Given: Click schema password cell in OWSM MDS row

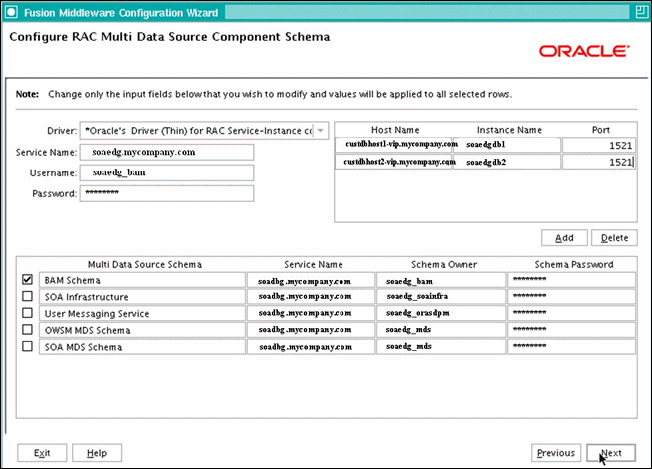Looking at the screenshot, I should point(571,330).
